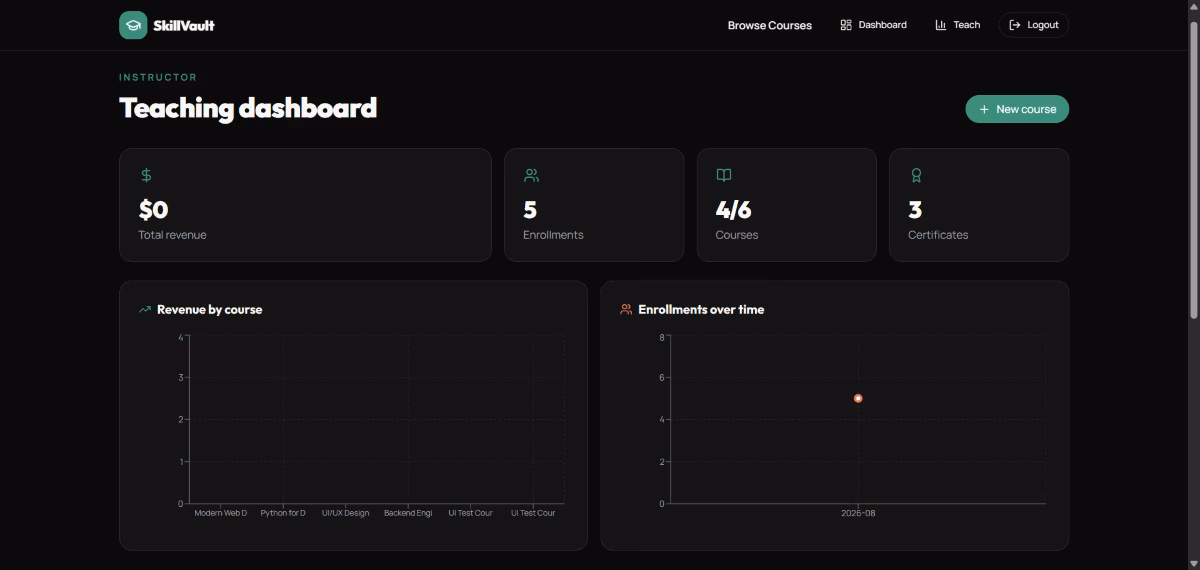Click the UI/UX Design axis label
Viewport: 1200px width, 570px height.
click(x=346, y=513)
